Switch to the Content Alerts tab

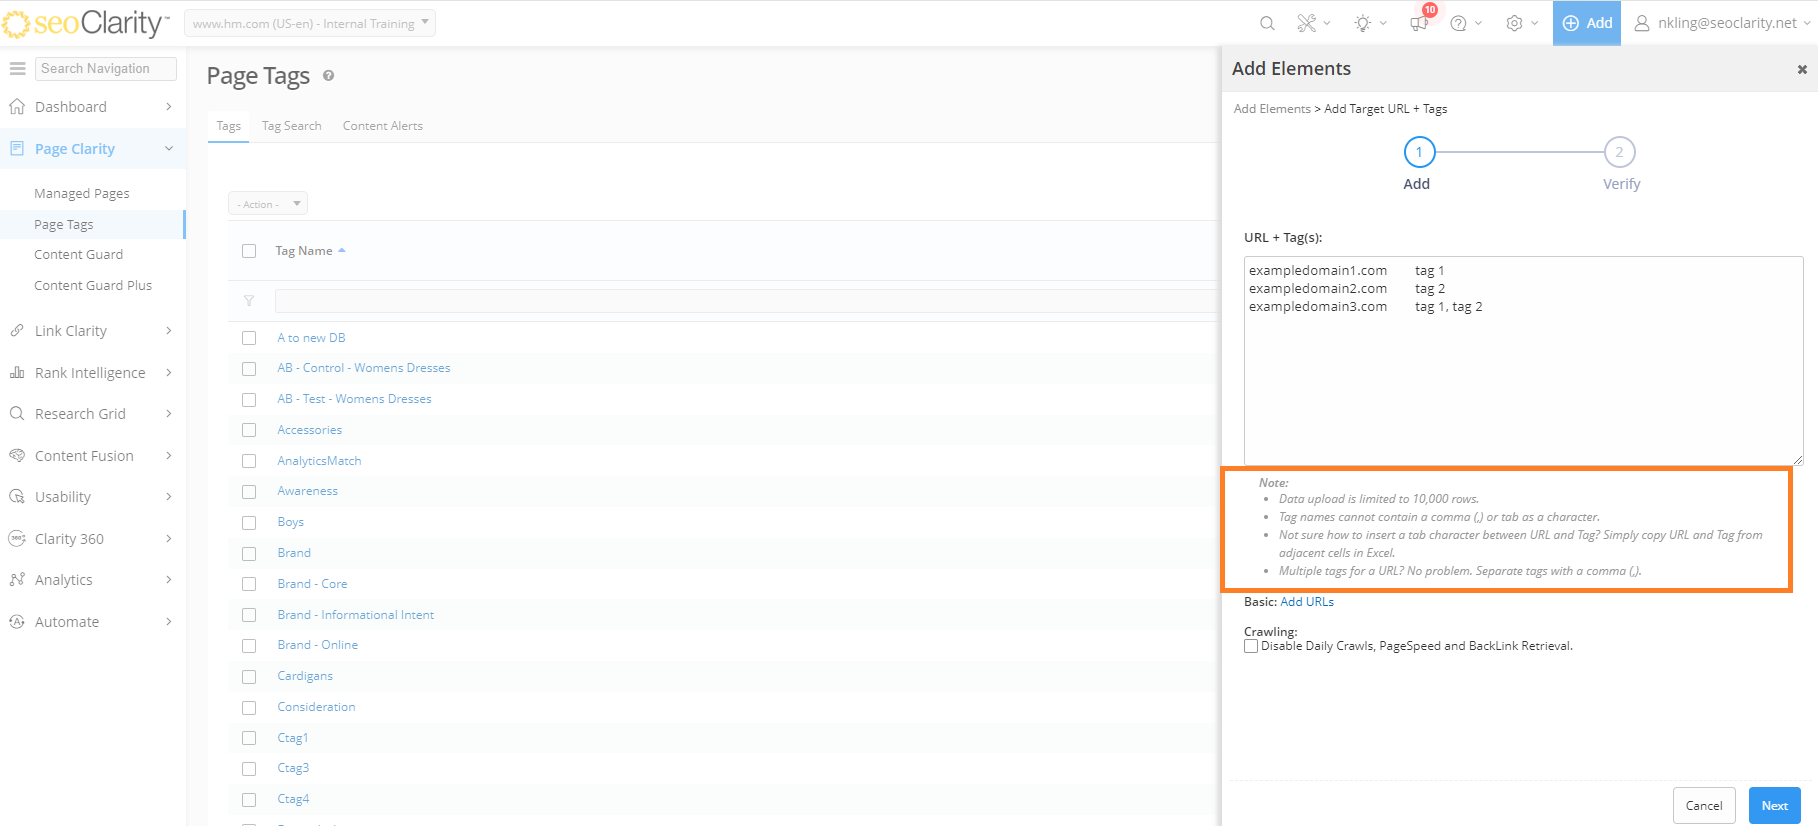(382, 126)
